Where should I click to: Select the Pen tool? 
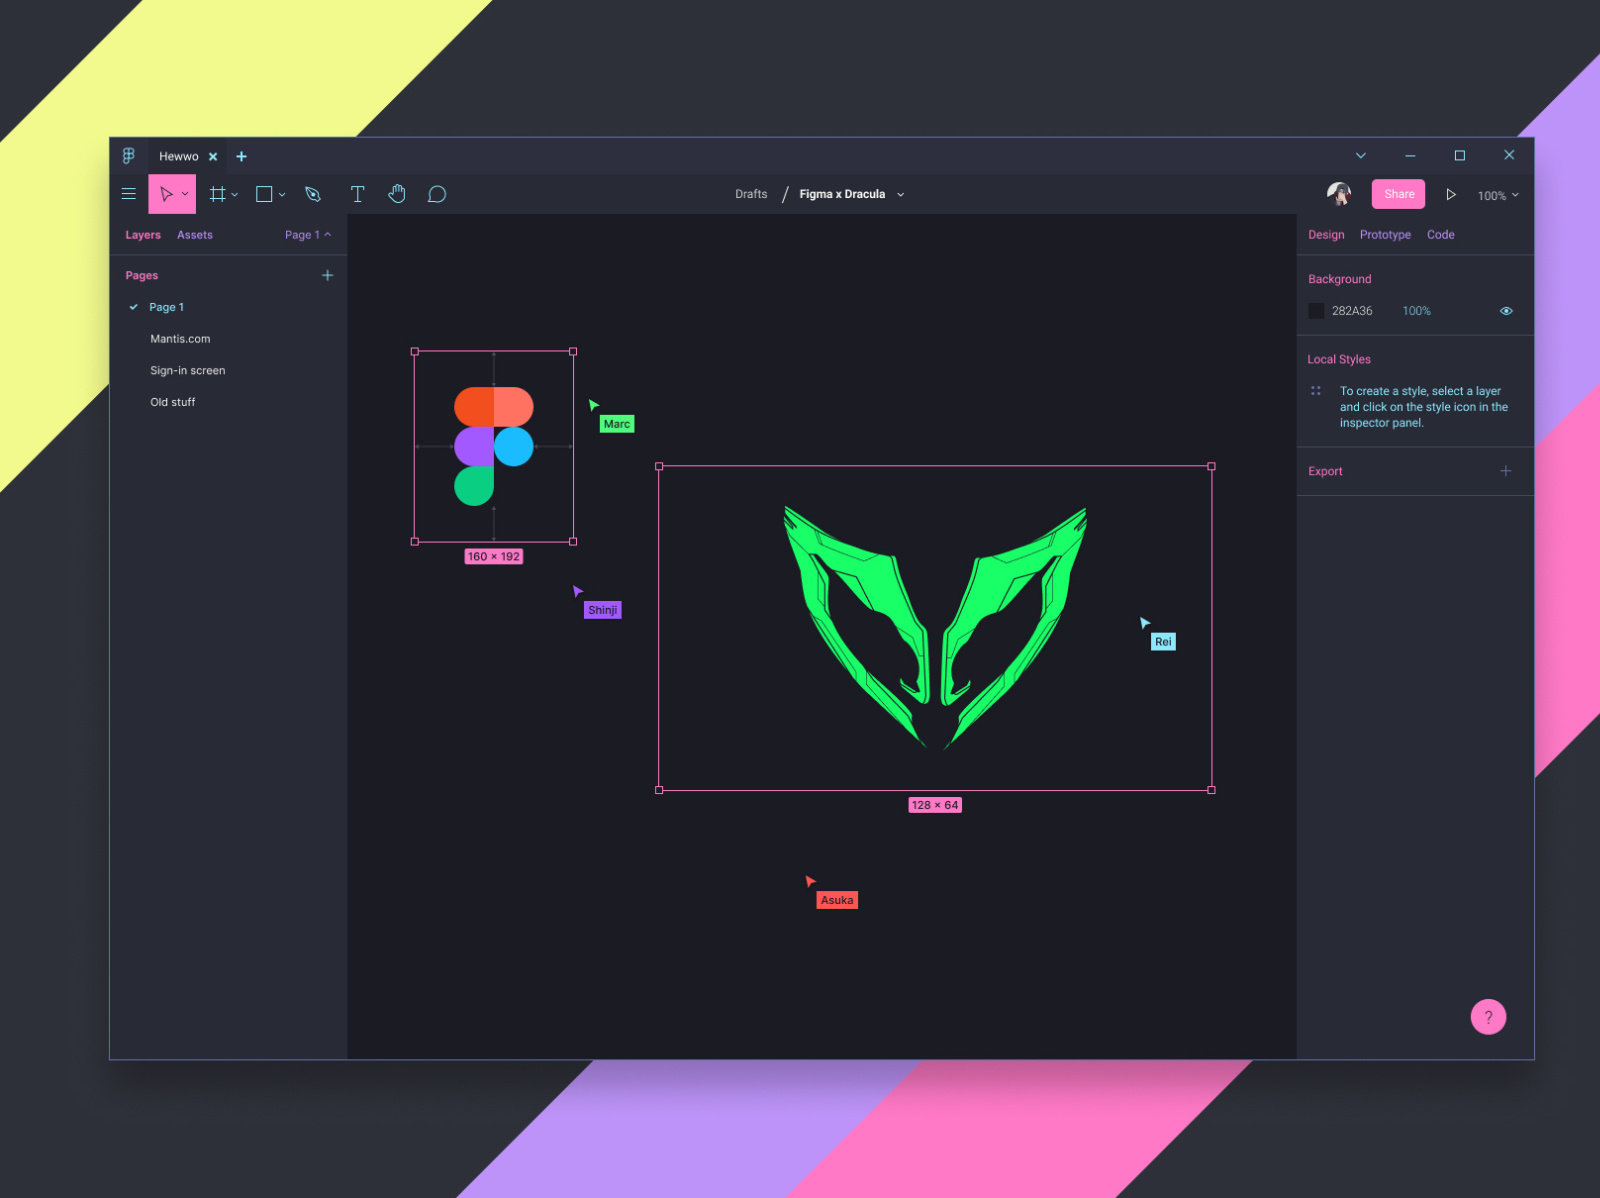point(312,193)
